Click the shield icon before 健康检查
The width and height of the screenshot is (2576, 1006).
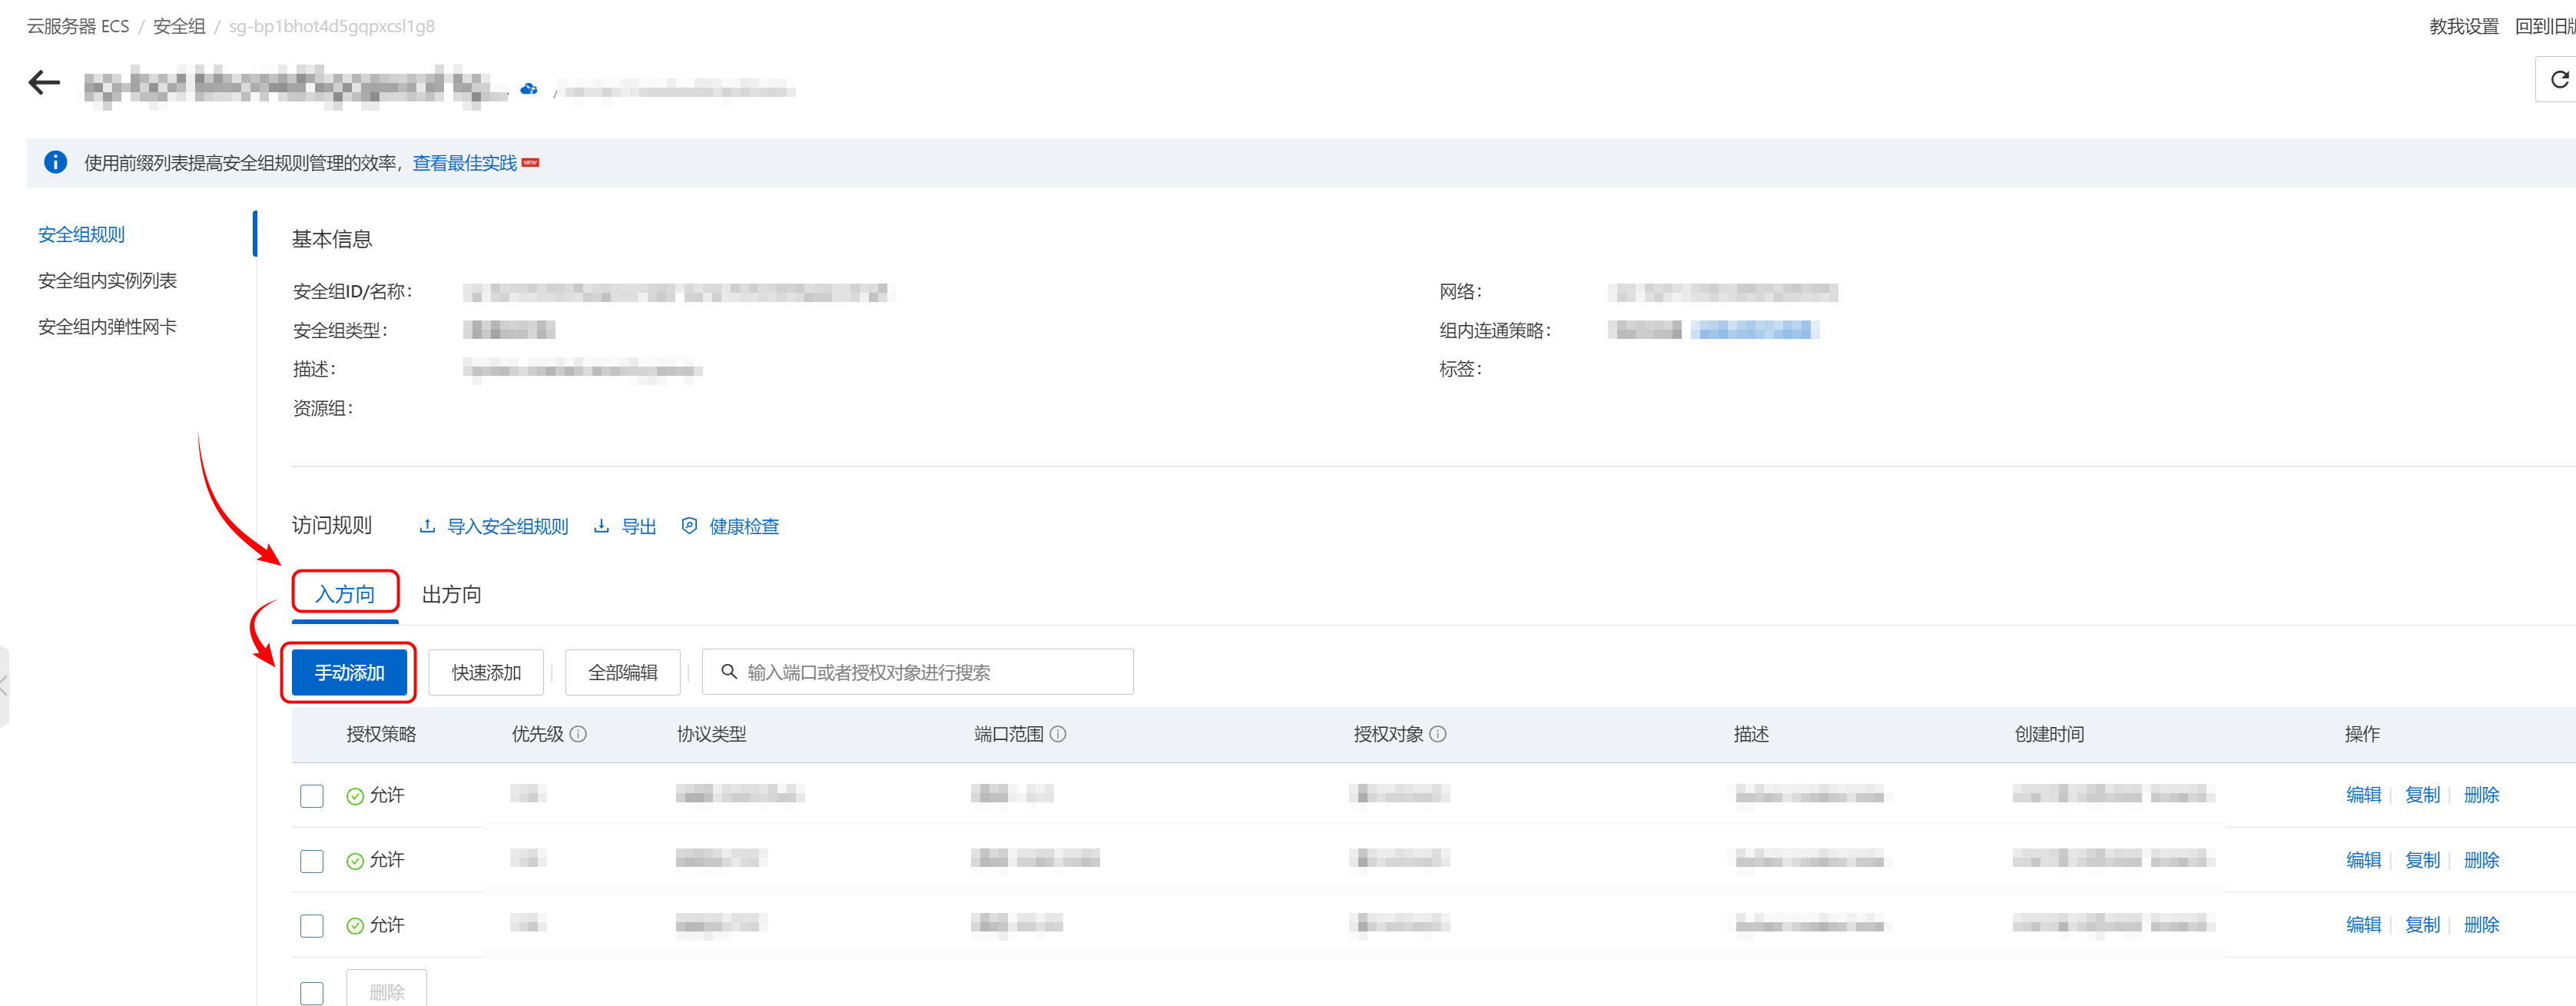pyautogui.click(x=689, y=526)
